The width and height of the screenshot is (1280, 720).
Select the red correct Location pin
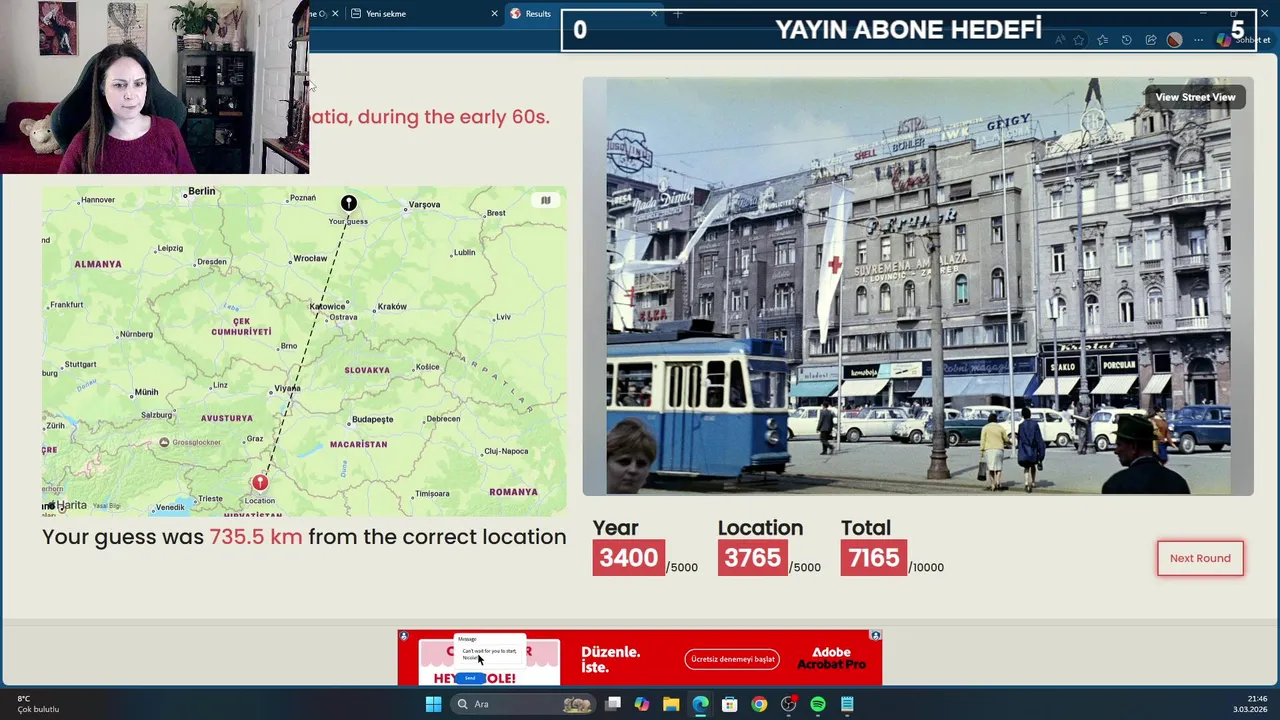click(260, 482)
